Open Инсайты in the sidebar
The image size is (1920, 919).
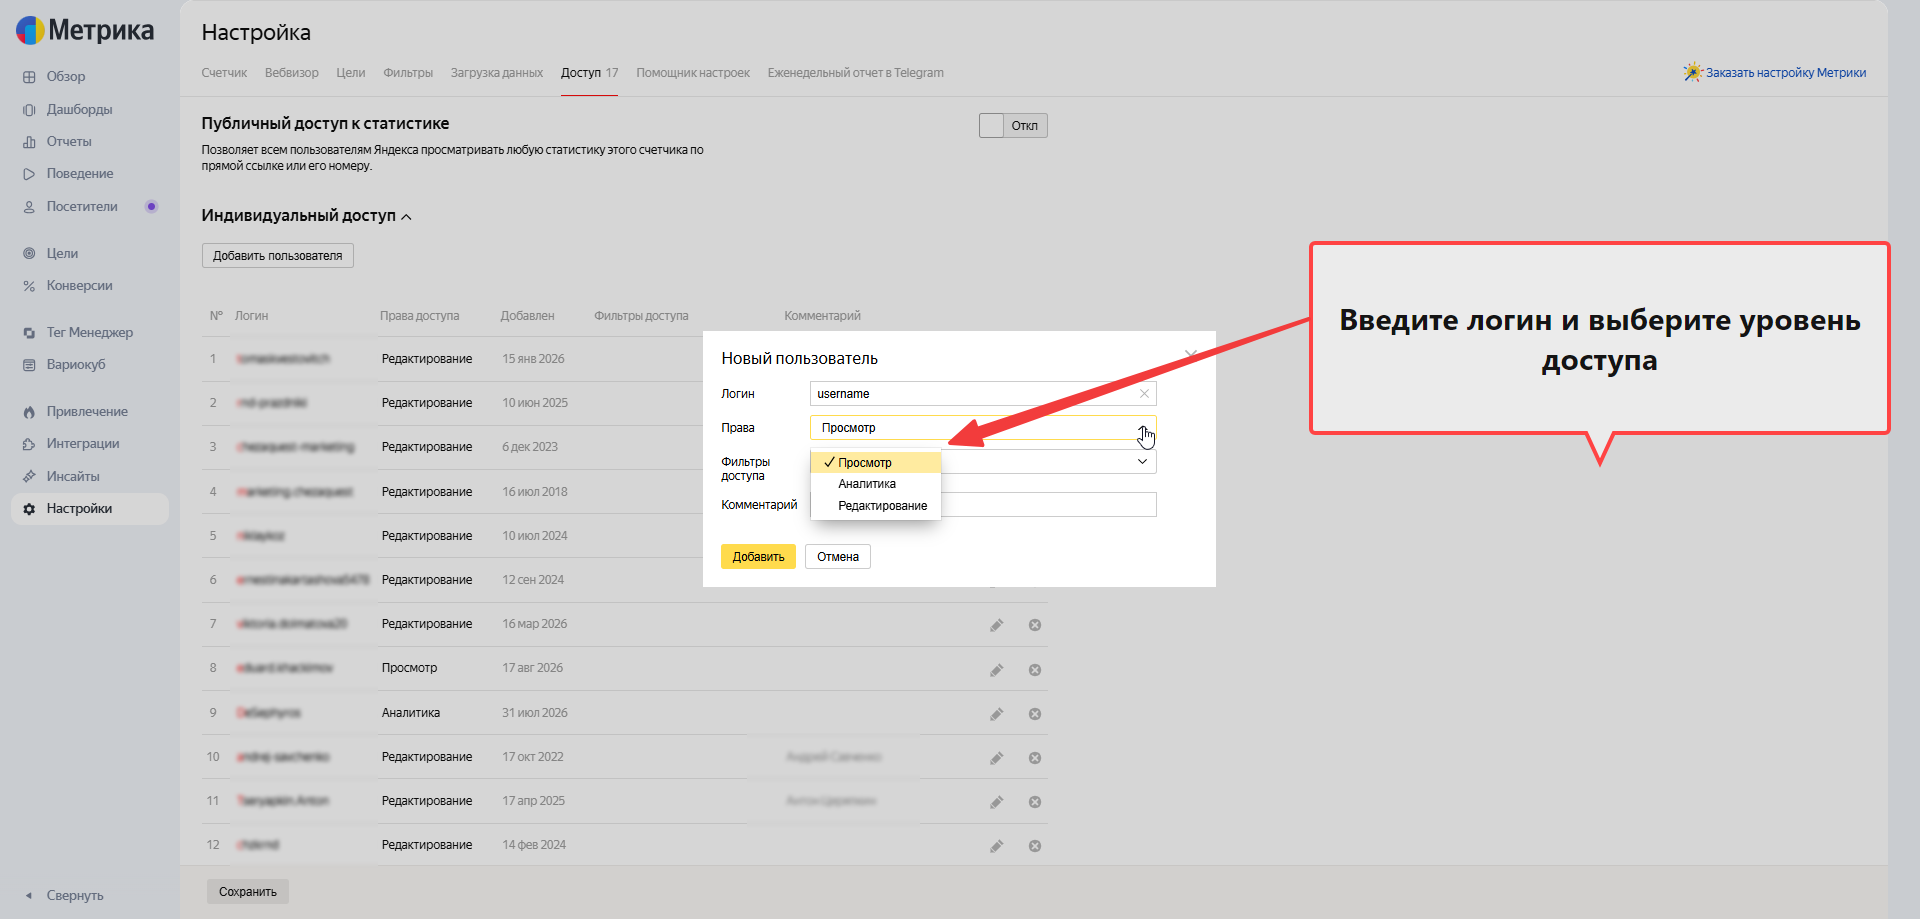coord(73,477)
